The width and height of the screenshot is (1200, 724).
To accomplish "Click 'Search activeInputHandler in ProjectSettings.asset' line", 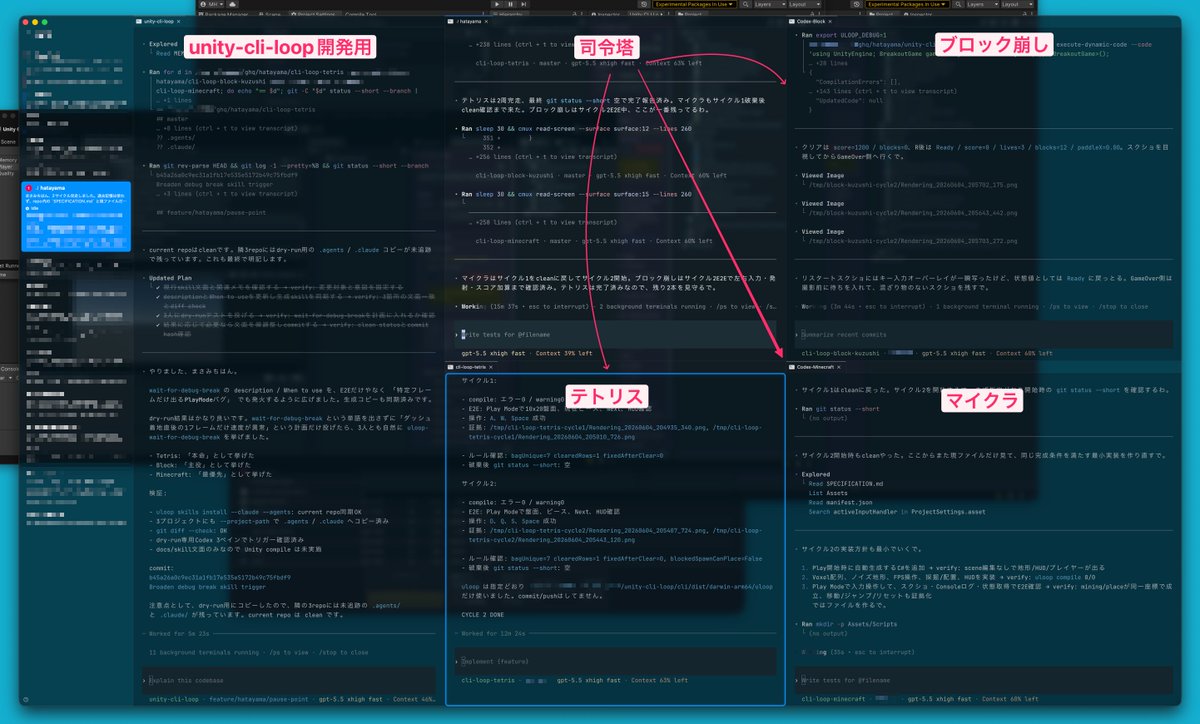I will [895, 511].
